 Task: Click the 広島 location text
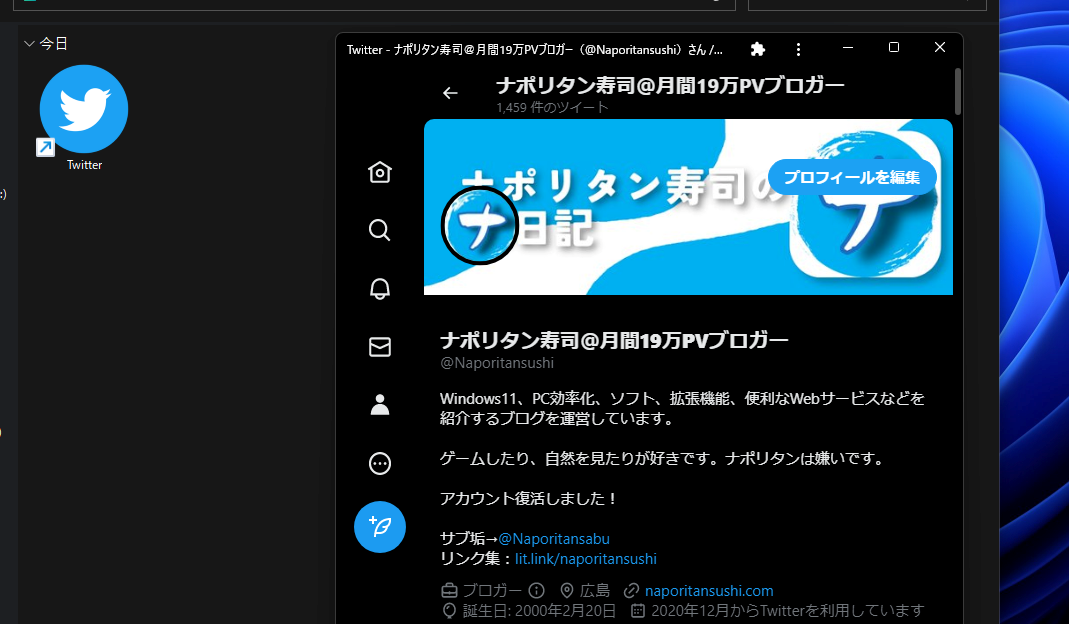(x=595, y=591)
